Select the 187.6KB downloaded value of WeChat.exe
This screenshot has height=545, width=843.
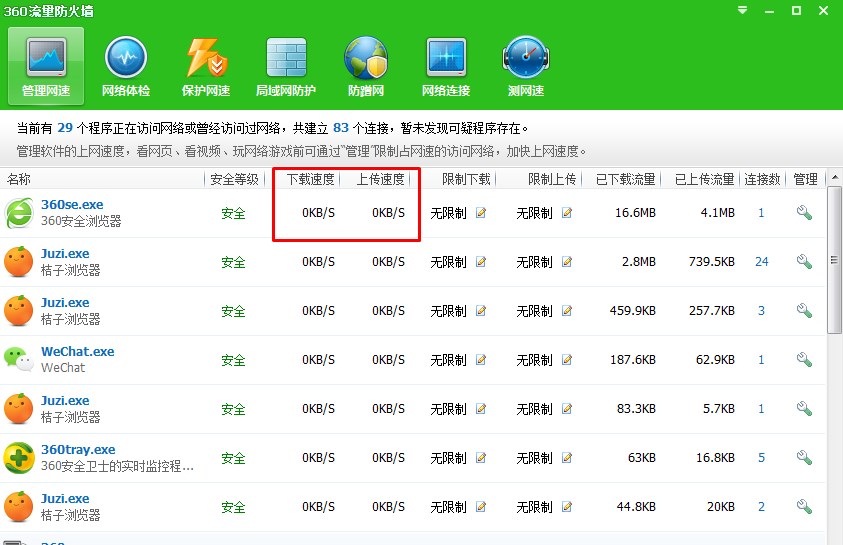[633, 360]
